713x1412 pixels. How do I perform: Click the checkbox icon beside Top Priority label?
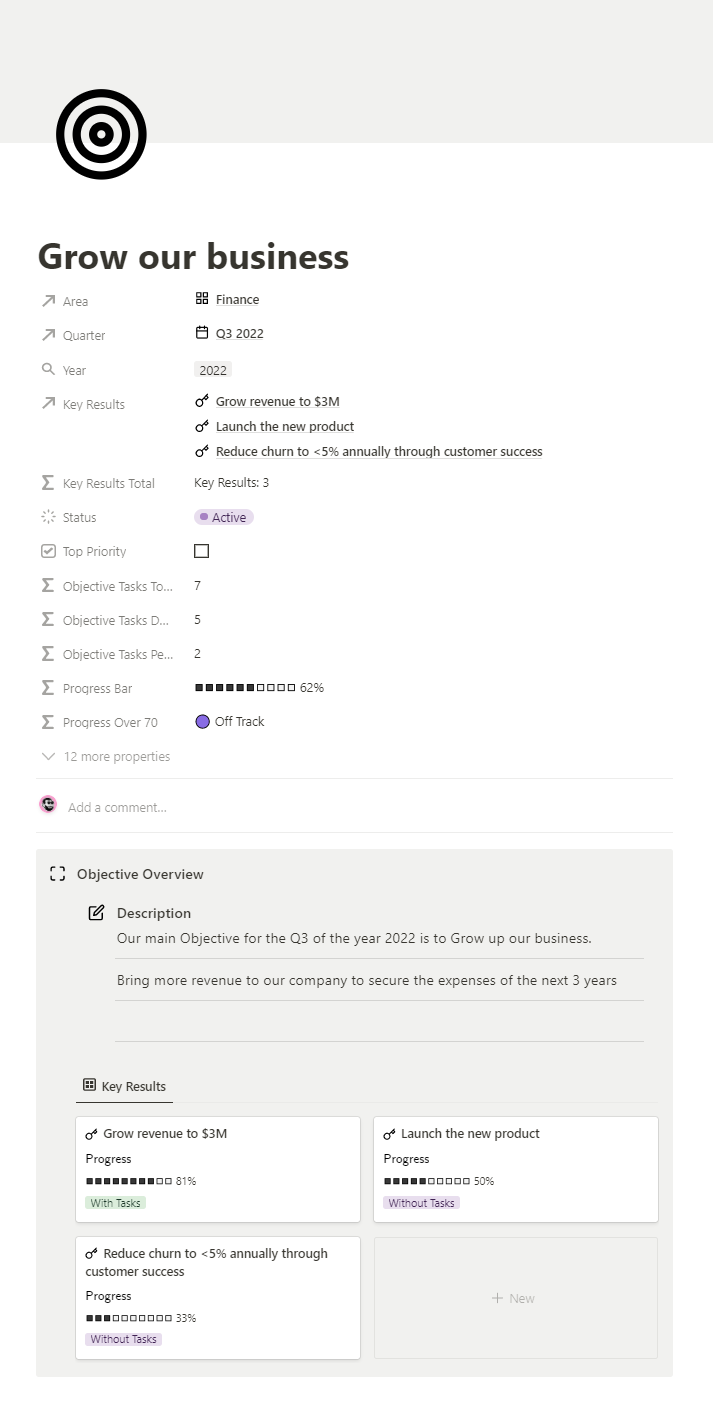point(48,551)
